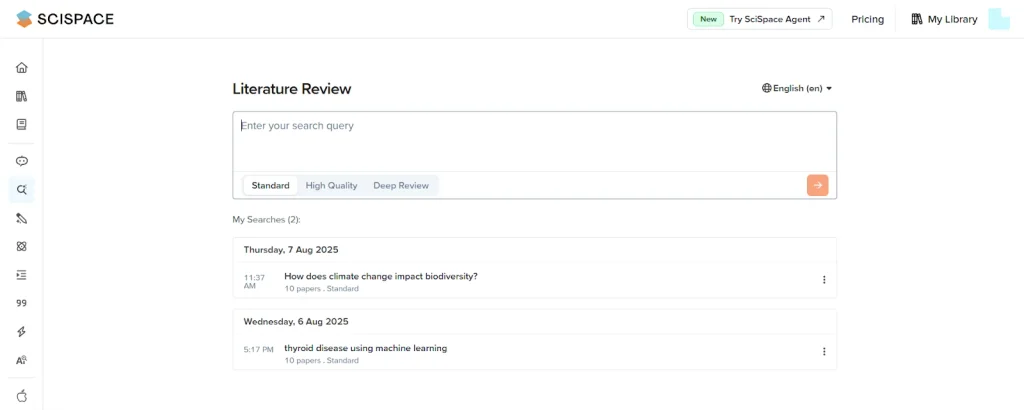Open the English (en) language dropdown
The height and width of the screenshot is (410, 1024).
pyautogui.click(x=797, y=88)
